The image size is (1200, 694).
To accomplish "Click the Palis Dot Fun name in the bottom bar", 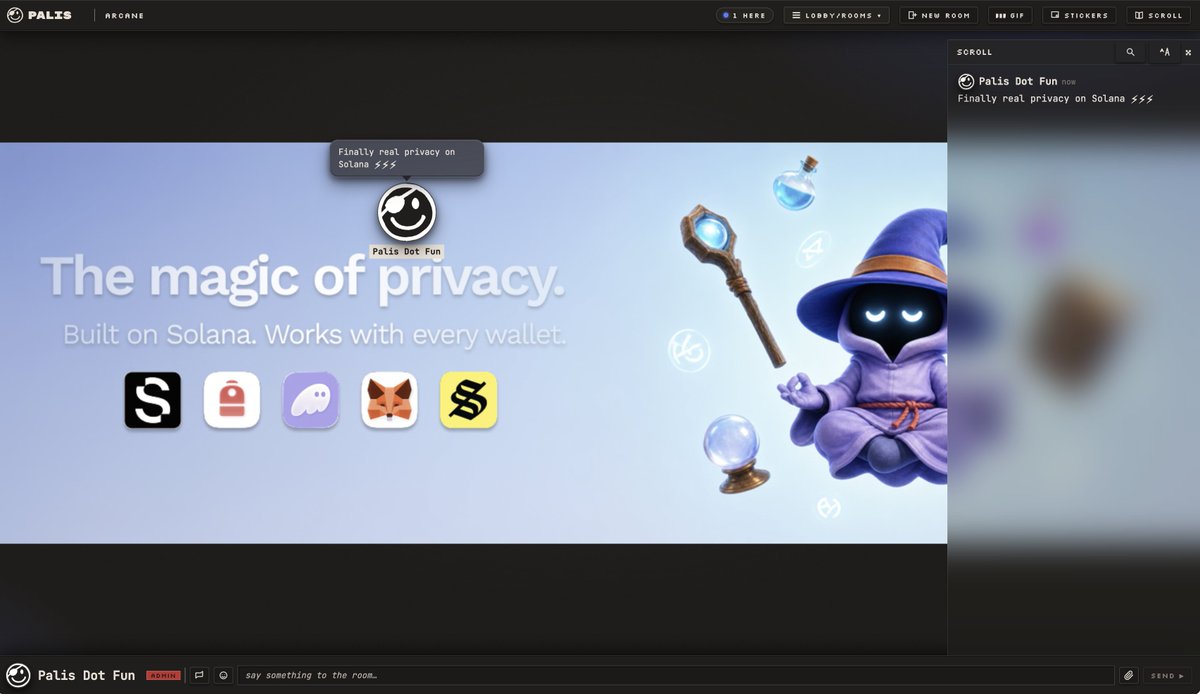I will pos(86,675).
